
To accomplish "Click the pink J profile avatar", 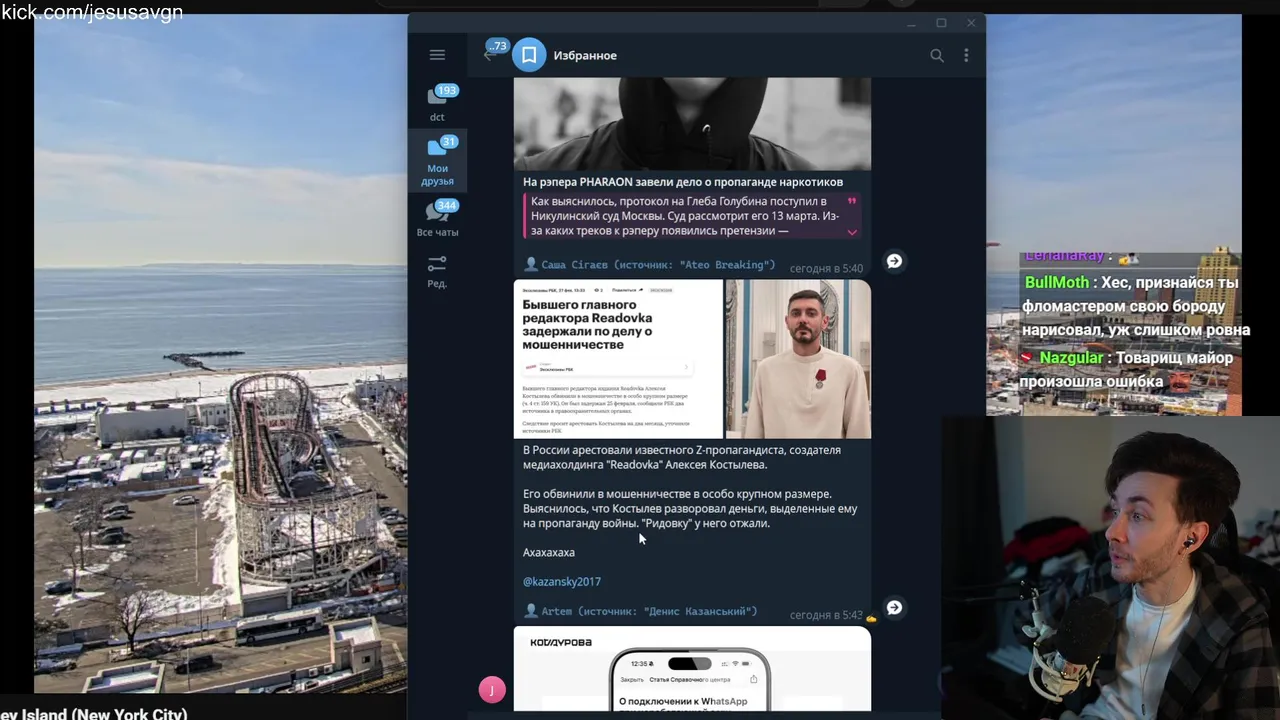I will (492, 690).
